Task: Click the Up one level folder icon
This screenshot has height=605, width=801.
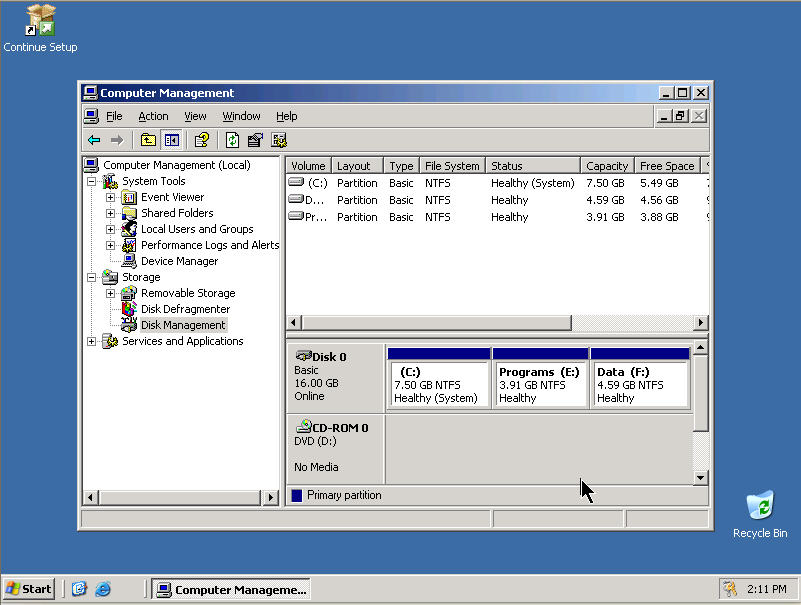Action: [148, 140]
